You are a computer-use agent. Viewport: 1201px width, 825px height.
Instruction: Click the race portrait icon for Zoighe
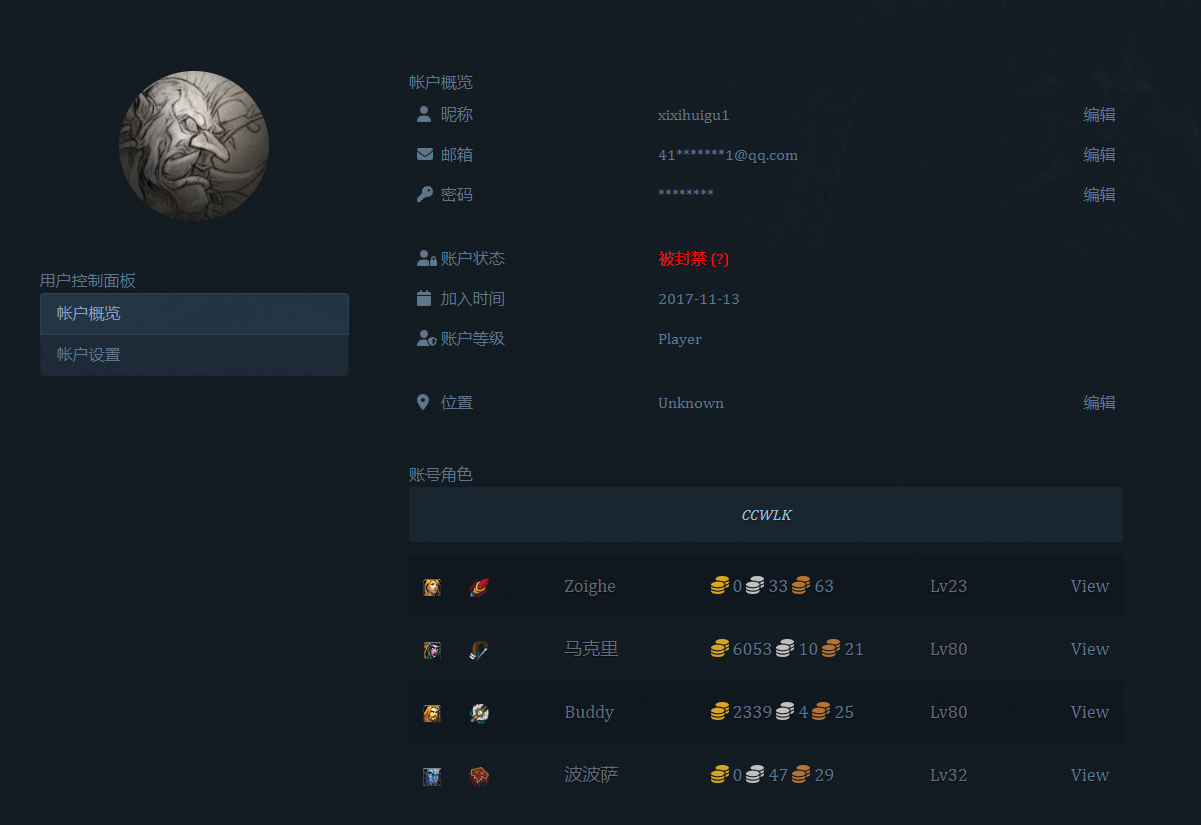[431, 587]
